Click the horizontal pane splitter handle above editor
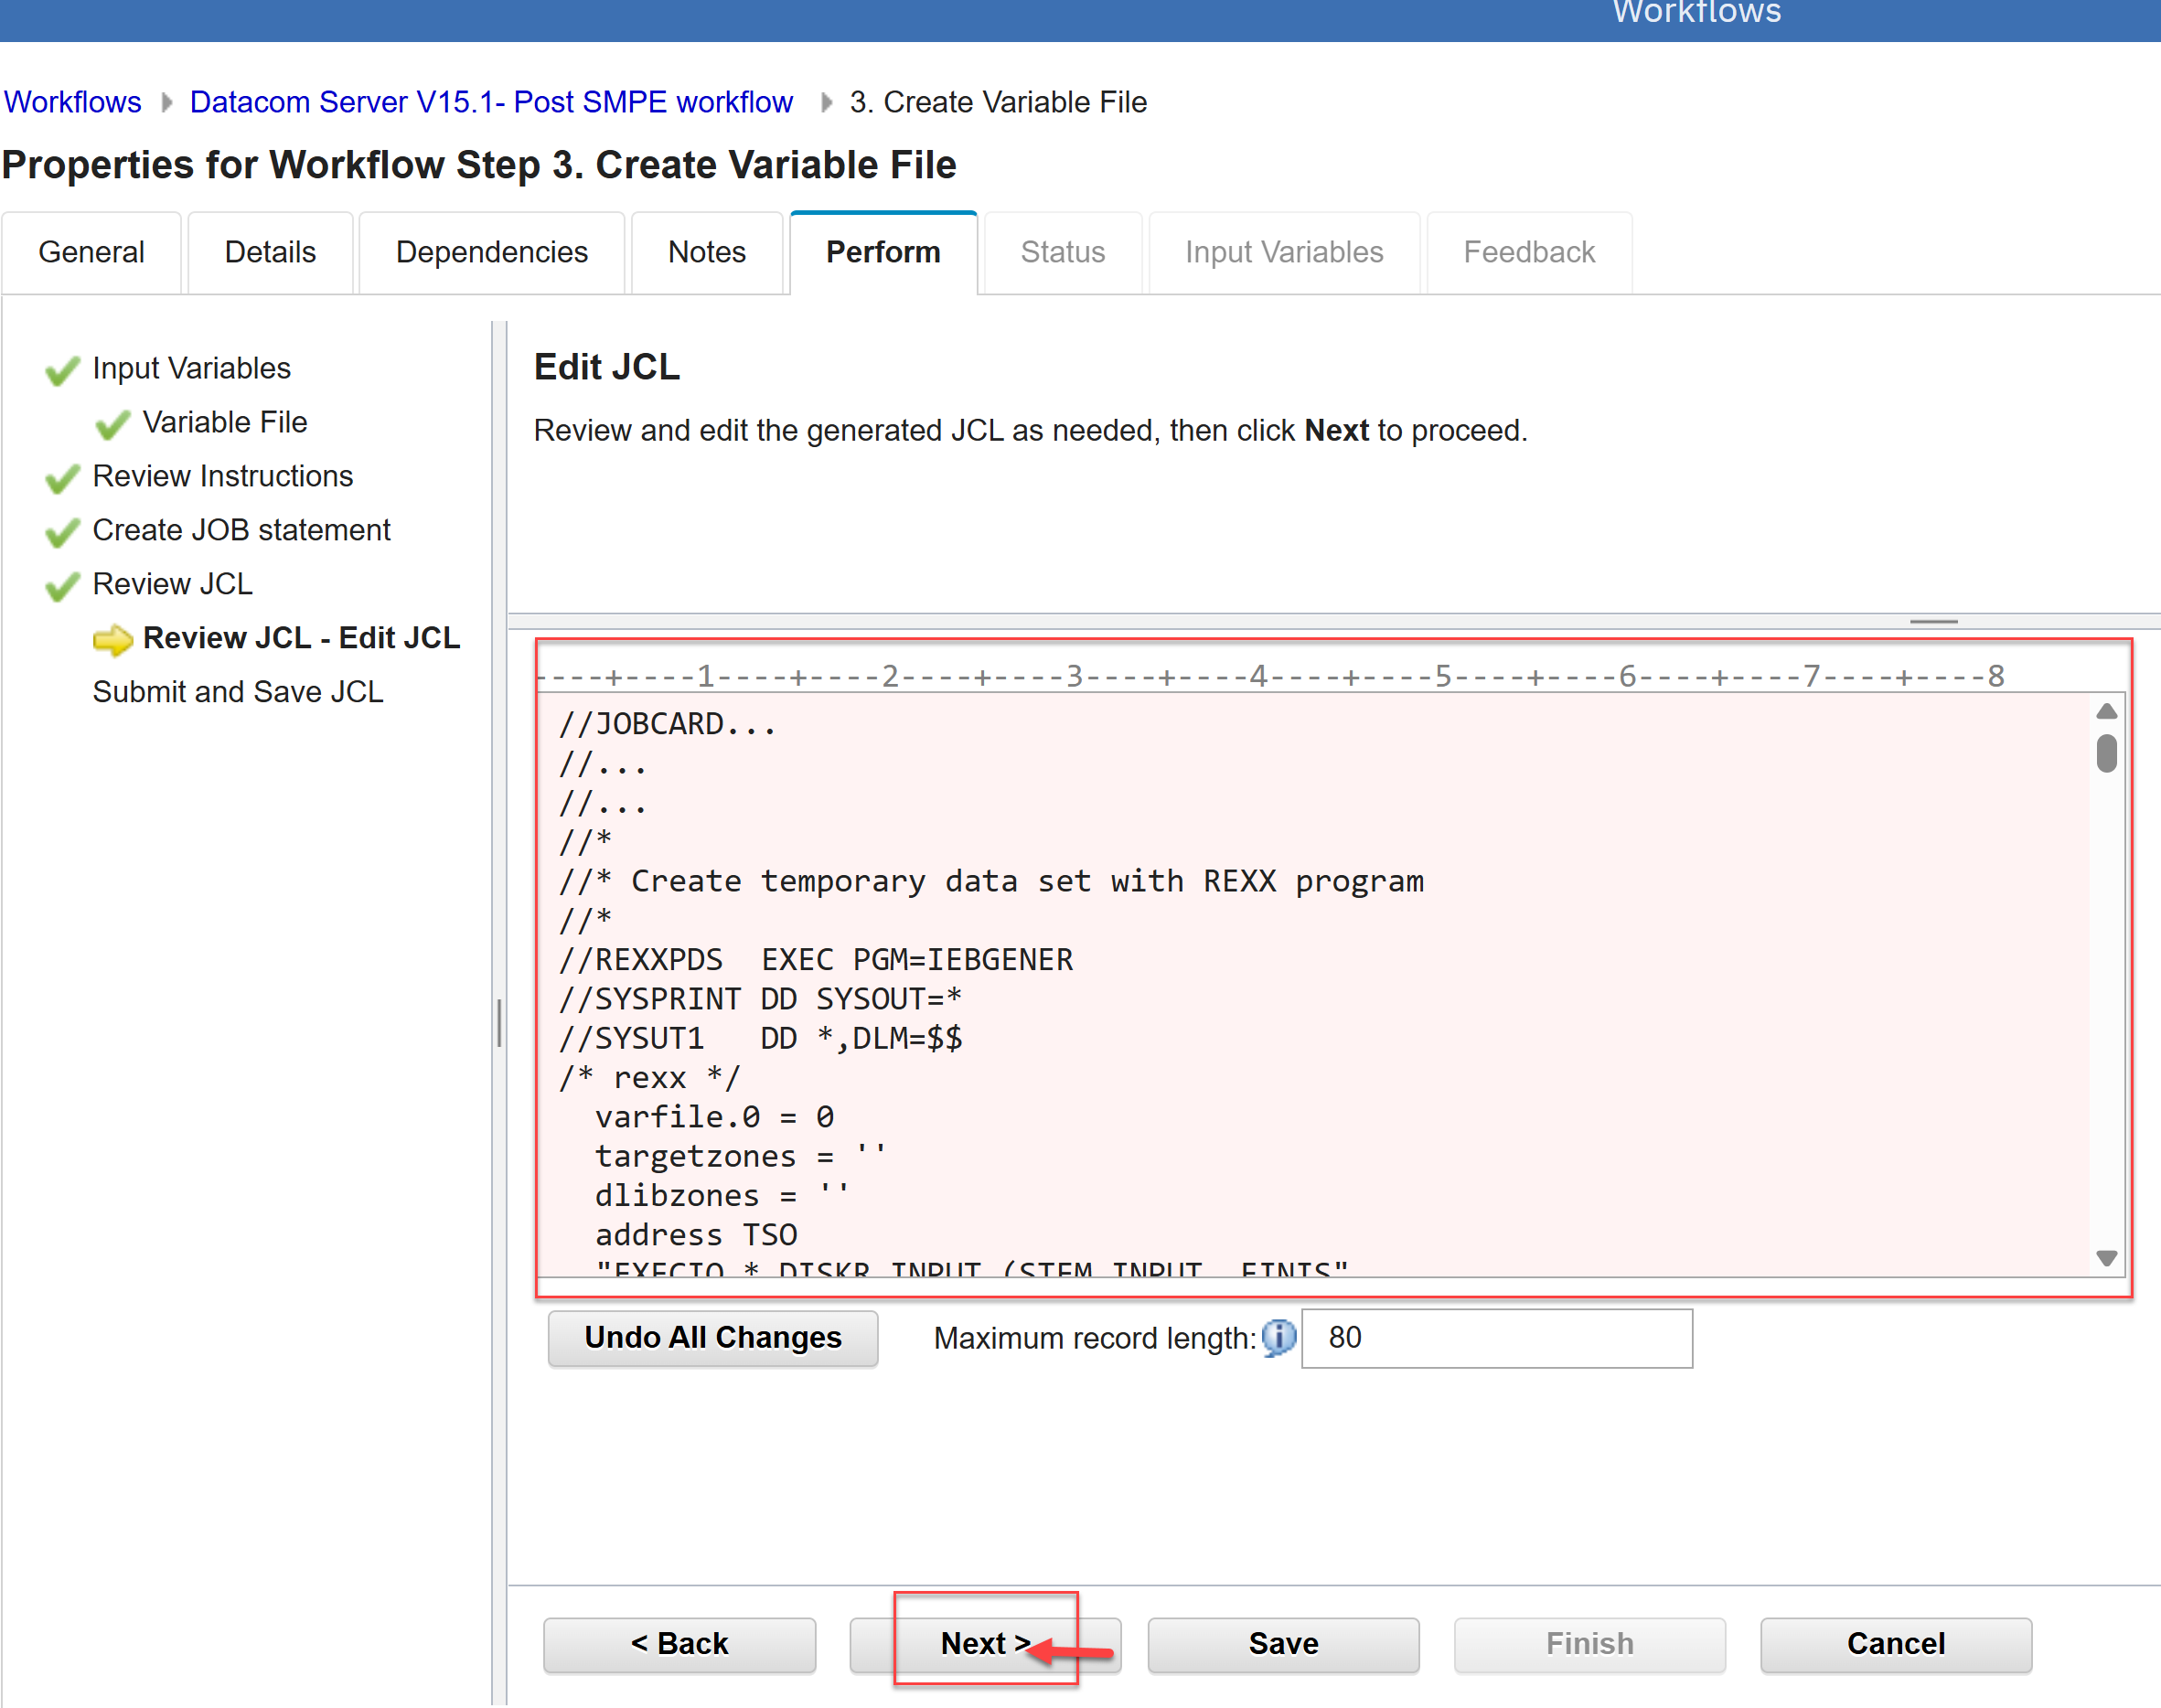 [x=1933, y=622]
